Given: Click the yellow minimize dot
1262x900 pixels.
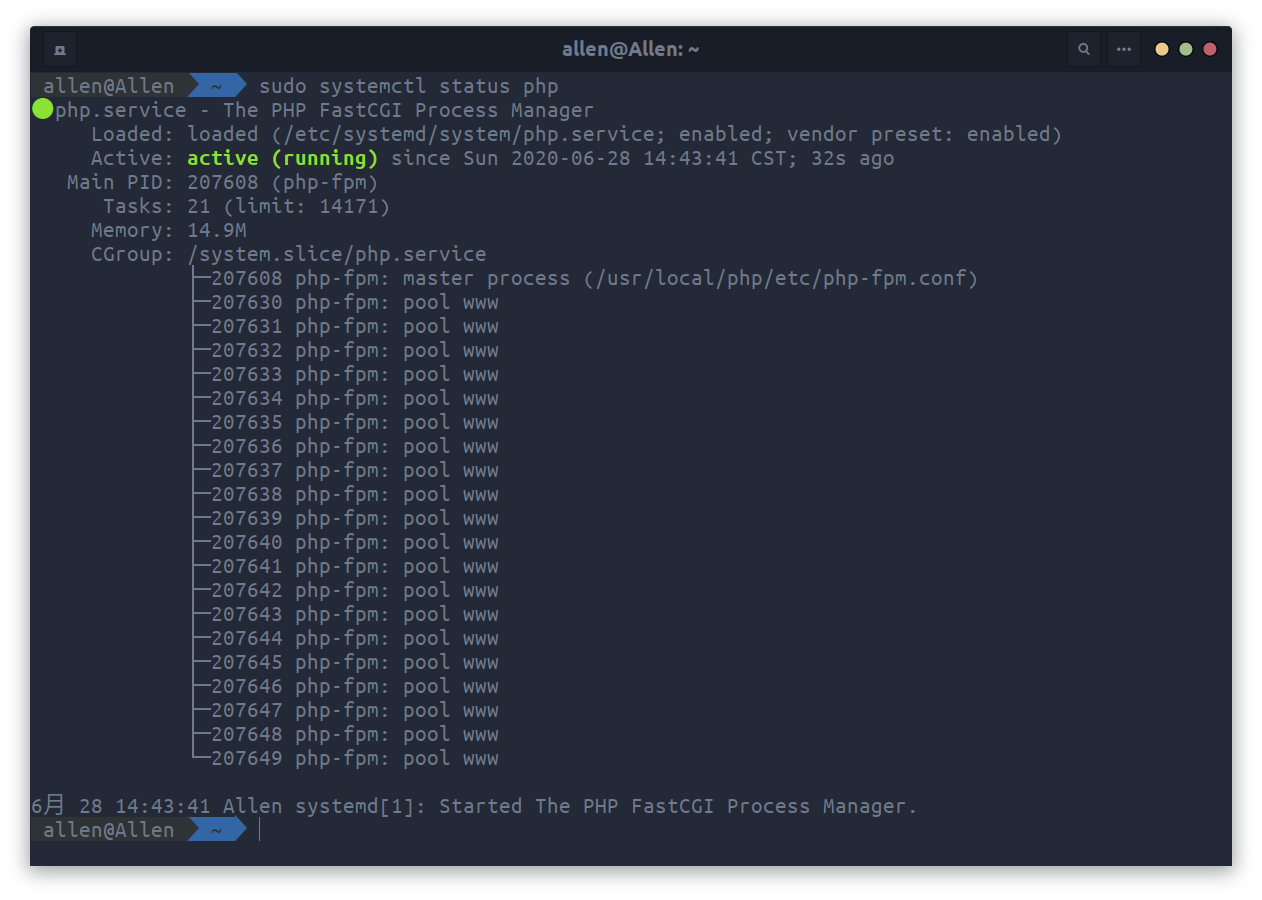Looking at the screenshot, I should [x=1161, y=47].
